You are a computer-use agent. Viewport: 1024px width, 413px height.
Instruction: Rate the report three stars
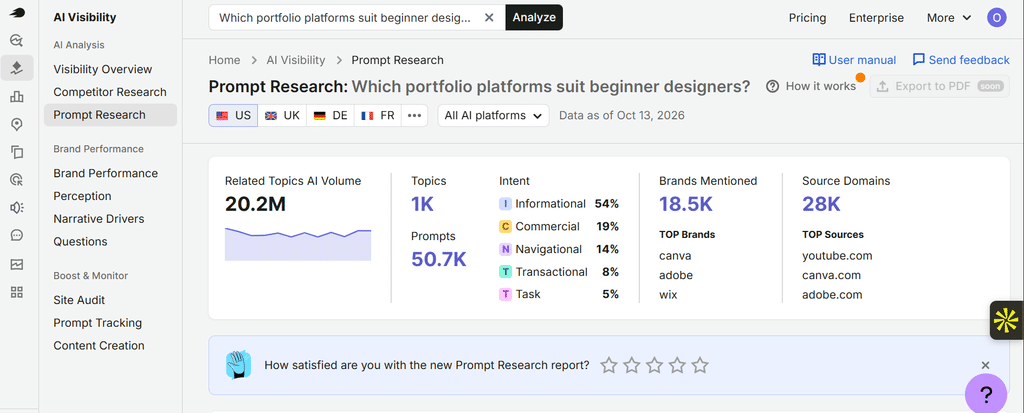(x=654, y=365)
